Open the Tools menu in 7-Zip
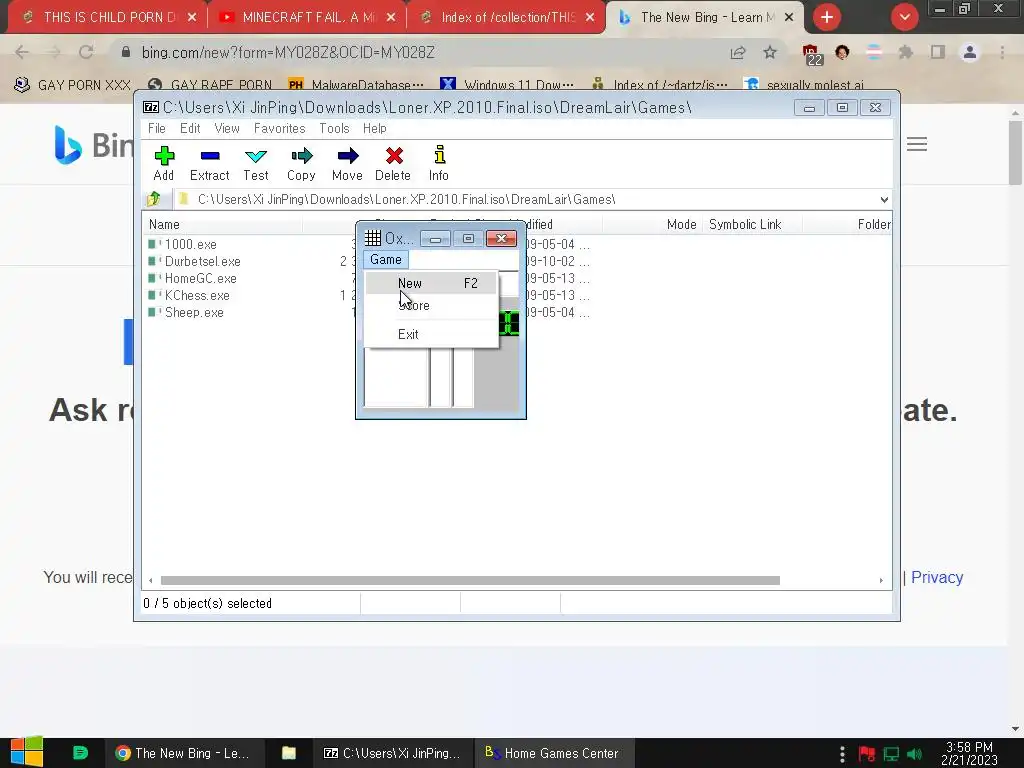The height and width of the screenshot is (768, 1024). 334,128
